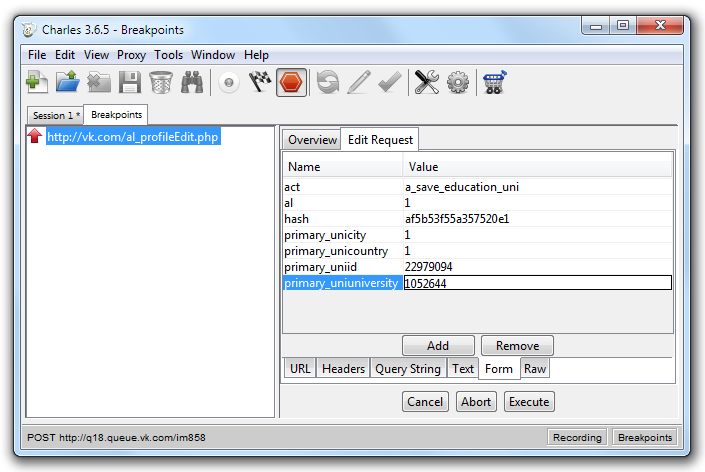Click the Clear Session trash icon

[161, 82]
